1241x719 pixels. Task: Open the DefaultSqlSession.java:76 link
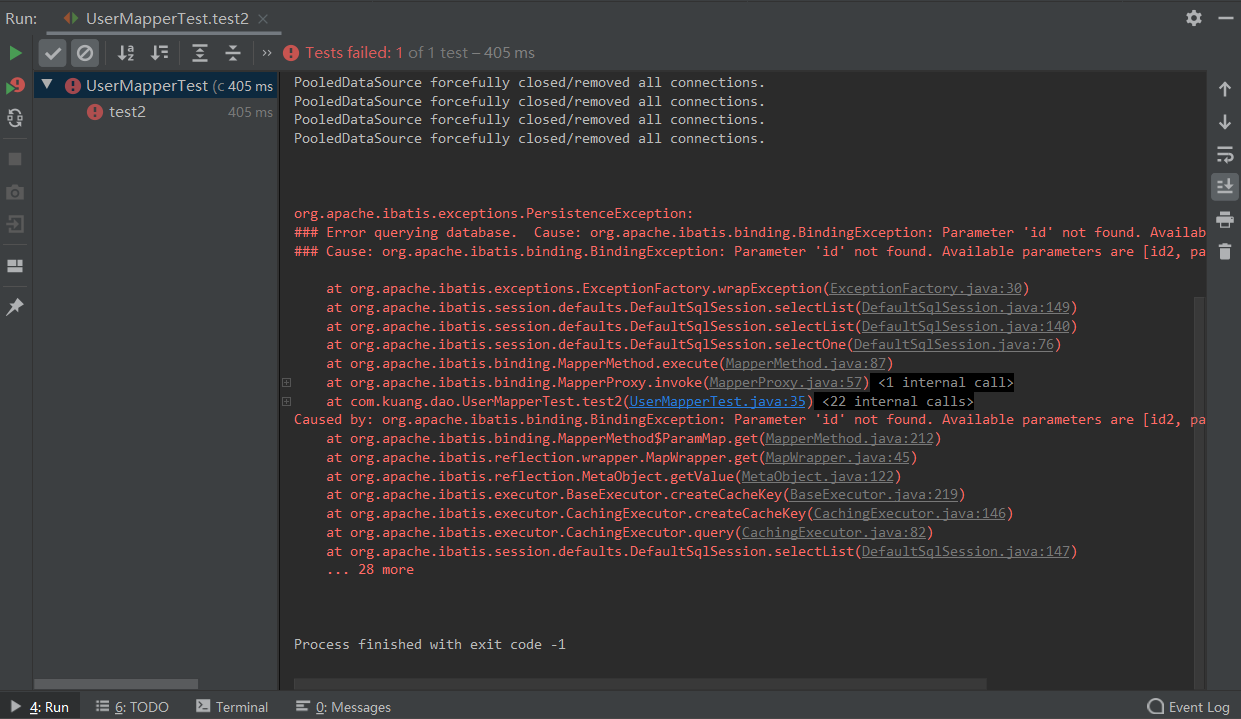pos(954,345)
